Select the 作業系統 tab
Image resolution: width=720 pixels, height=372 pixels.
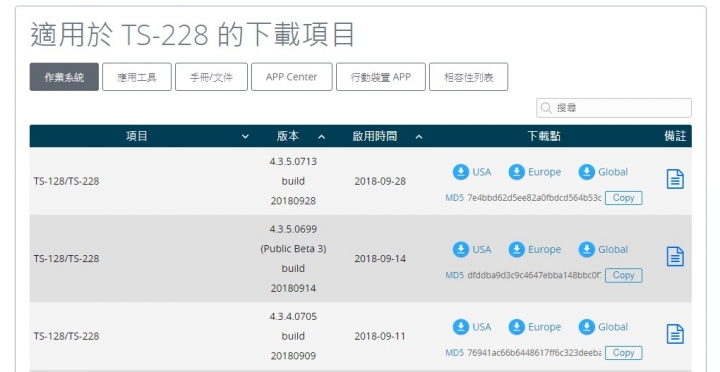pyautogui.click(x=64, y=77)
